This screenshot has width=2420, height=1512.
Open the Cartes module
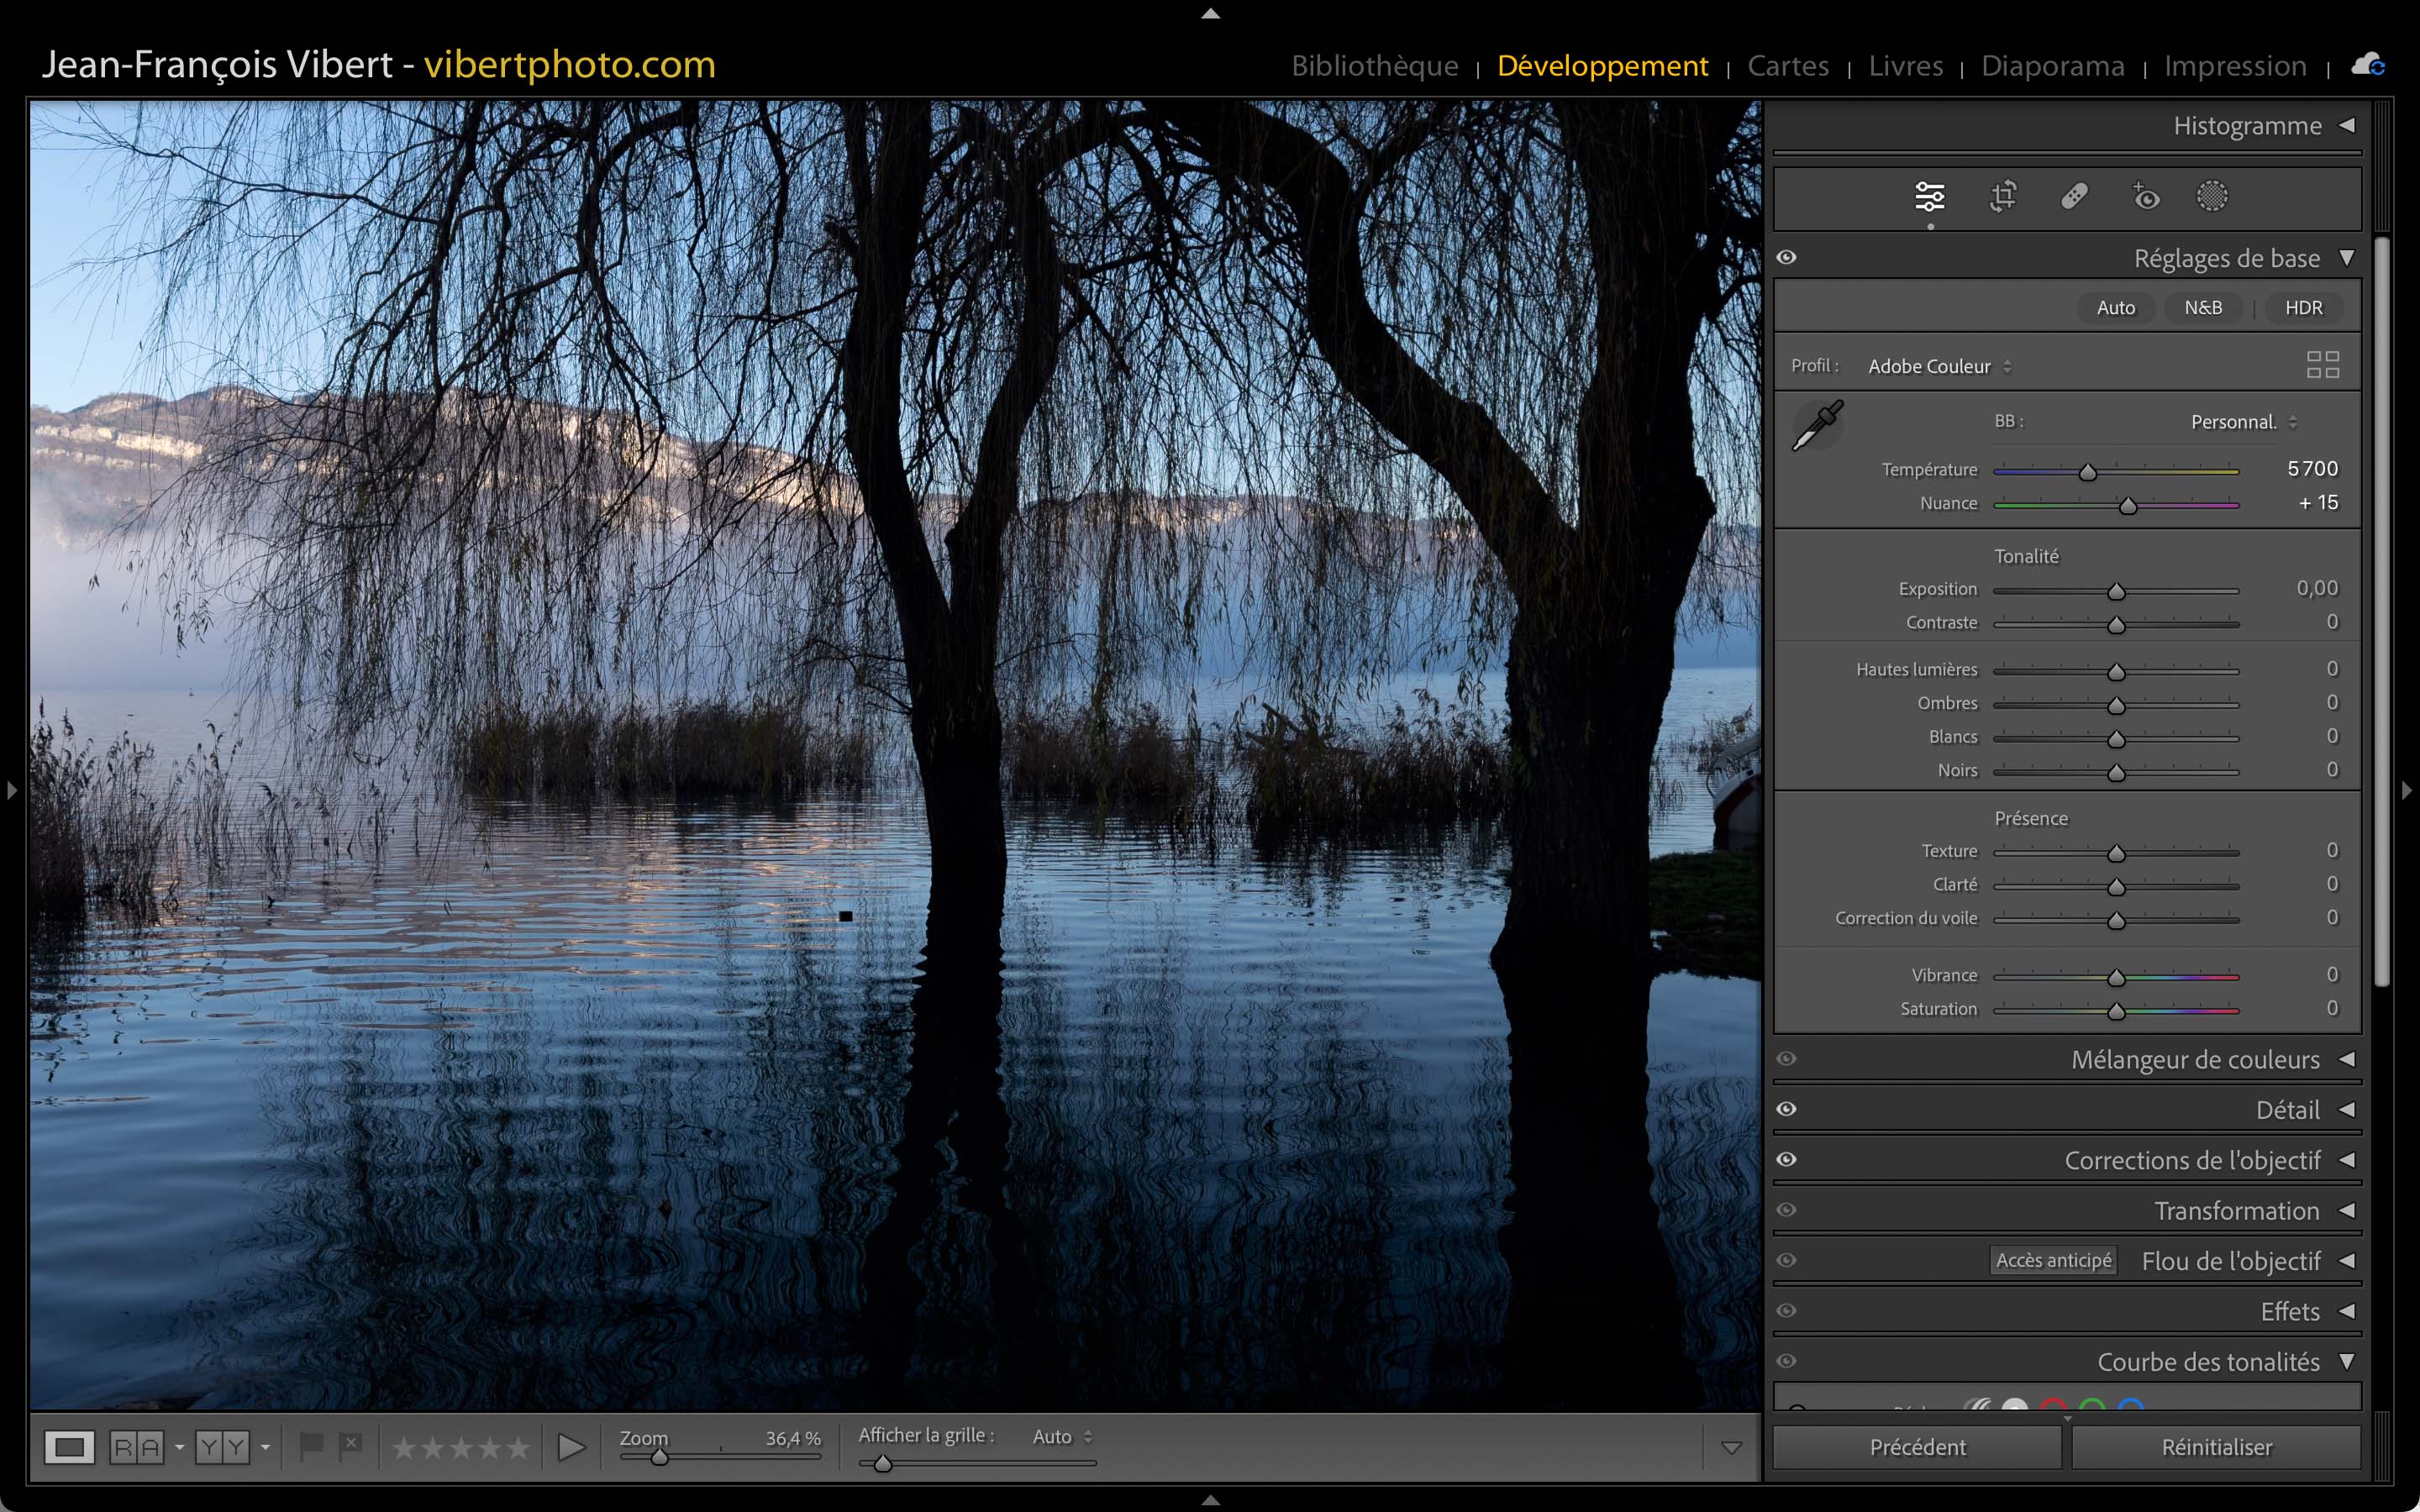pyautogui.click(x=1787, y=66)
